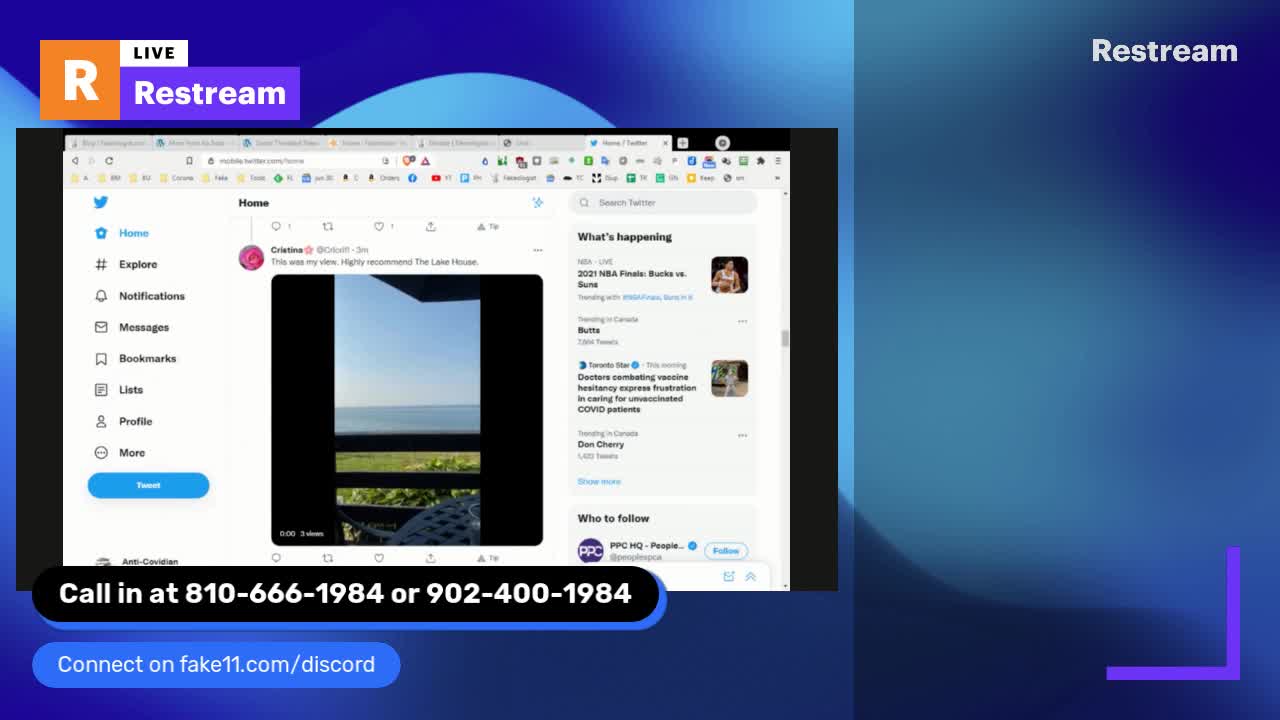The image size is (1280, 720).
Task: Click the Brave shields icon
Action: tap(408, 161)
